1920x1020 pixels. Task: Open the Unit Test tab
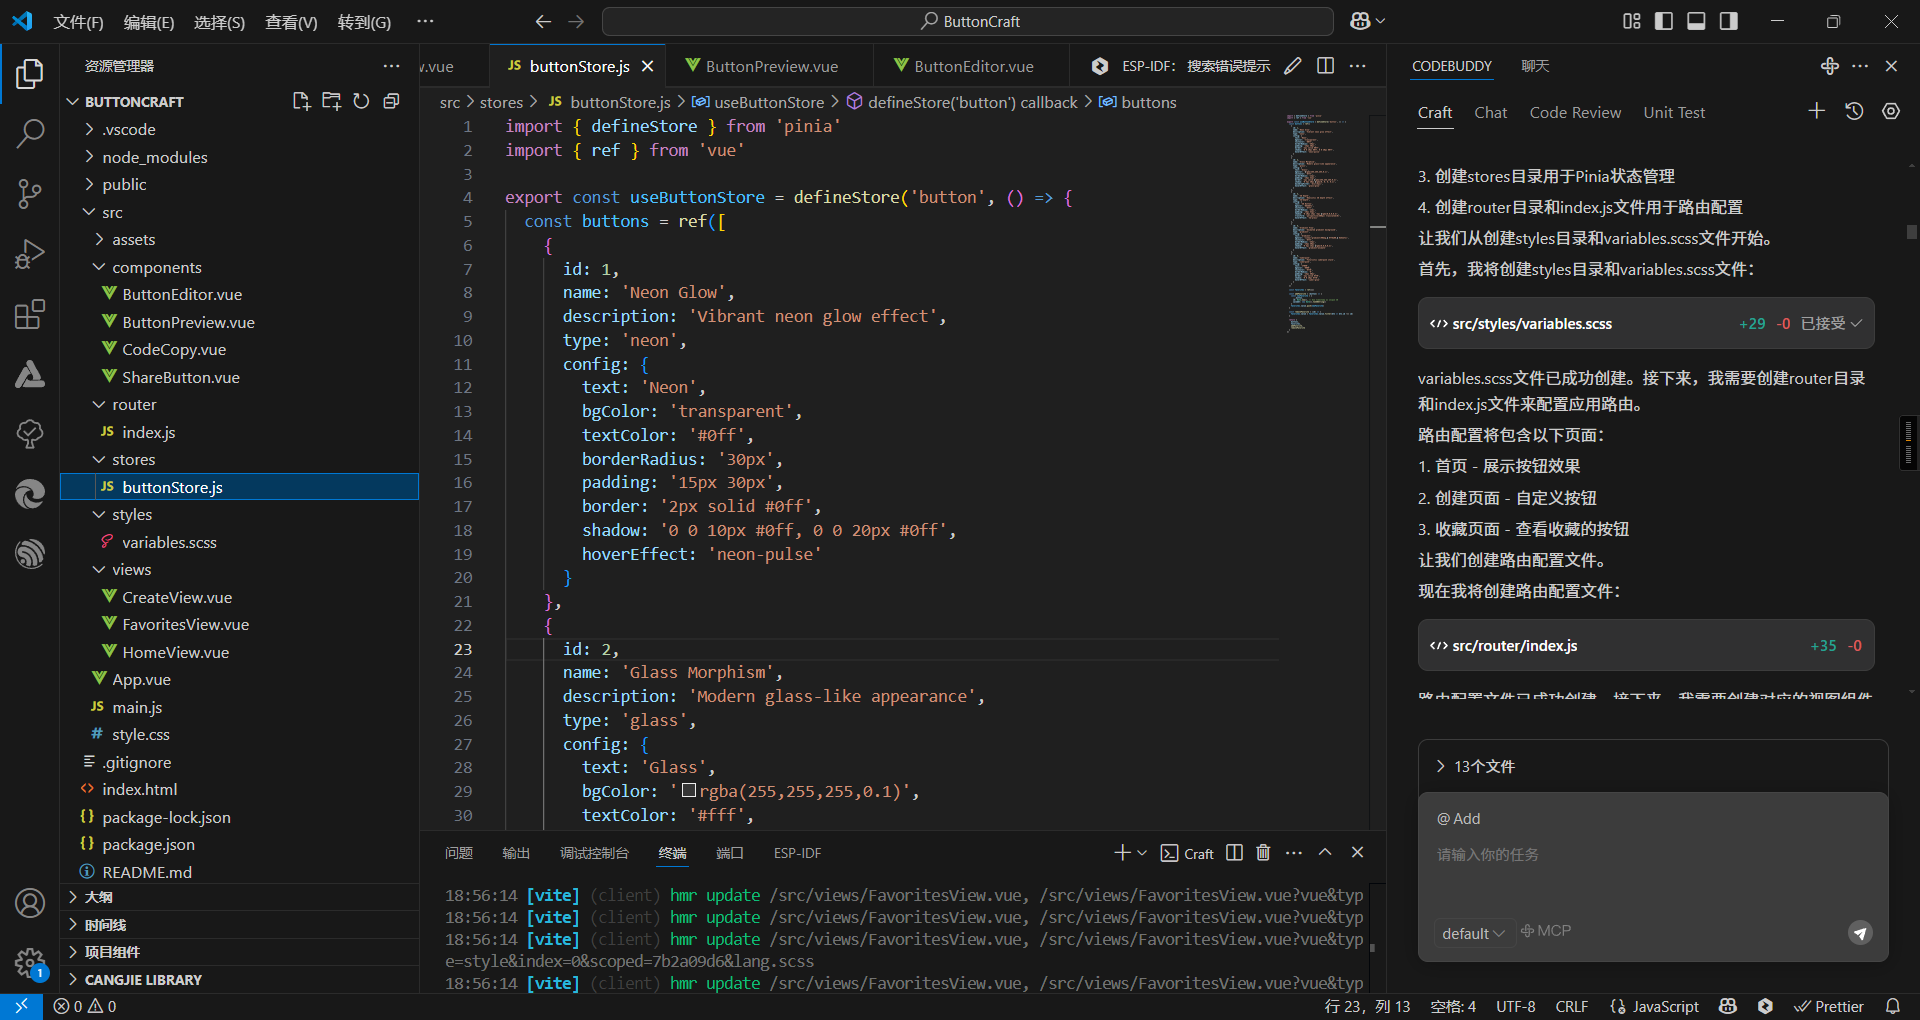point(1674,112)
